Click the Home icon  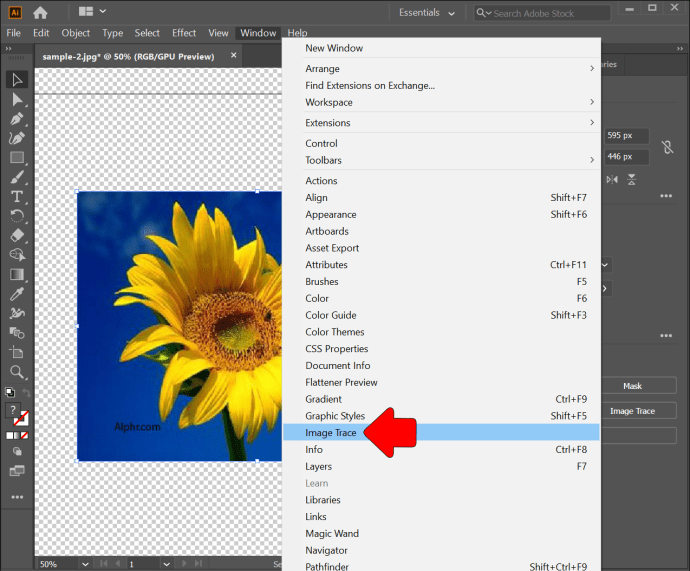tap(40, 13)
